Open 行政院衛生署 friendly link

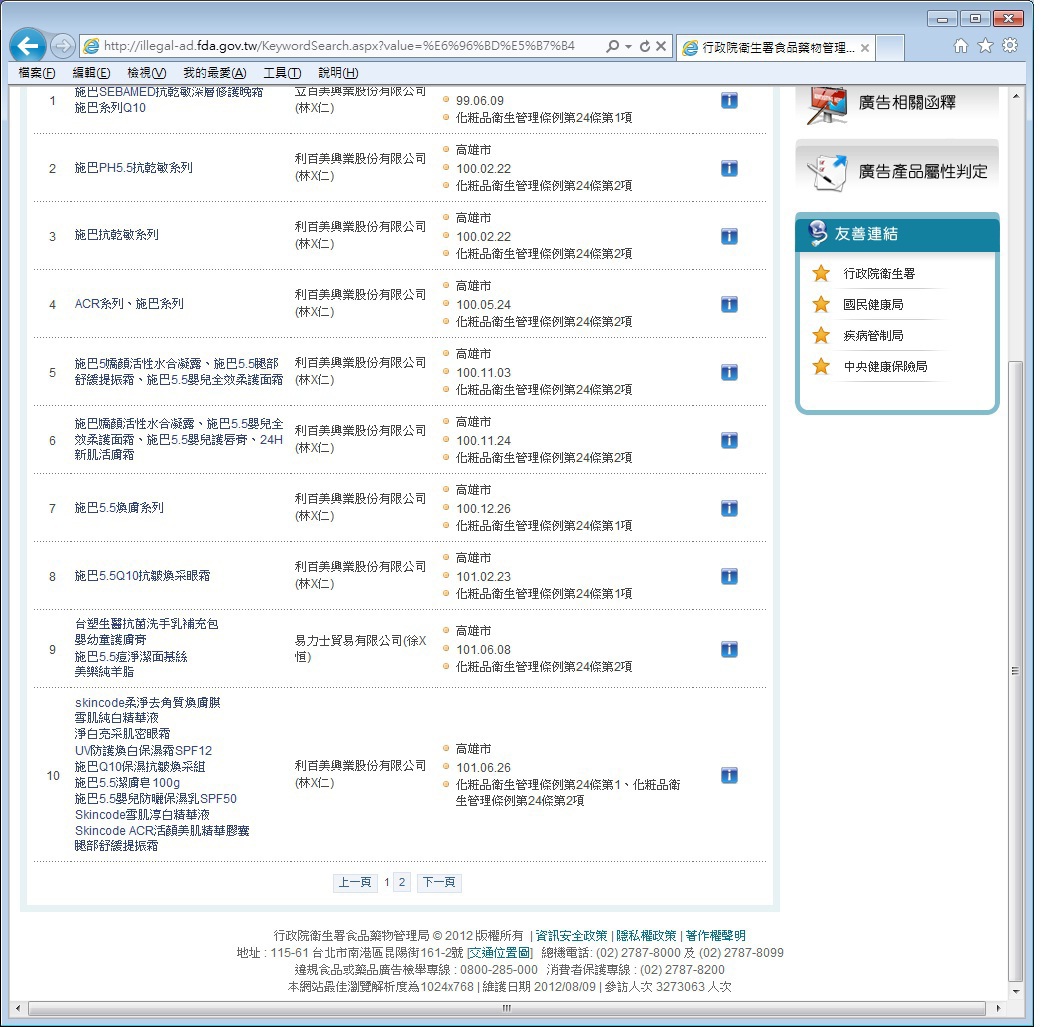pos(879,274)
